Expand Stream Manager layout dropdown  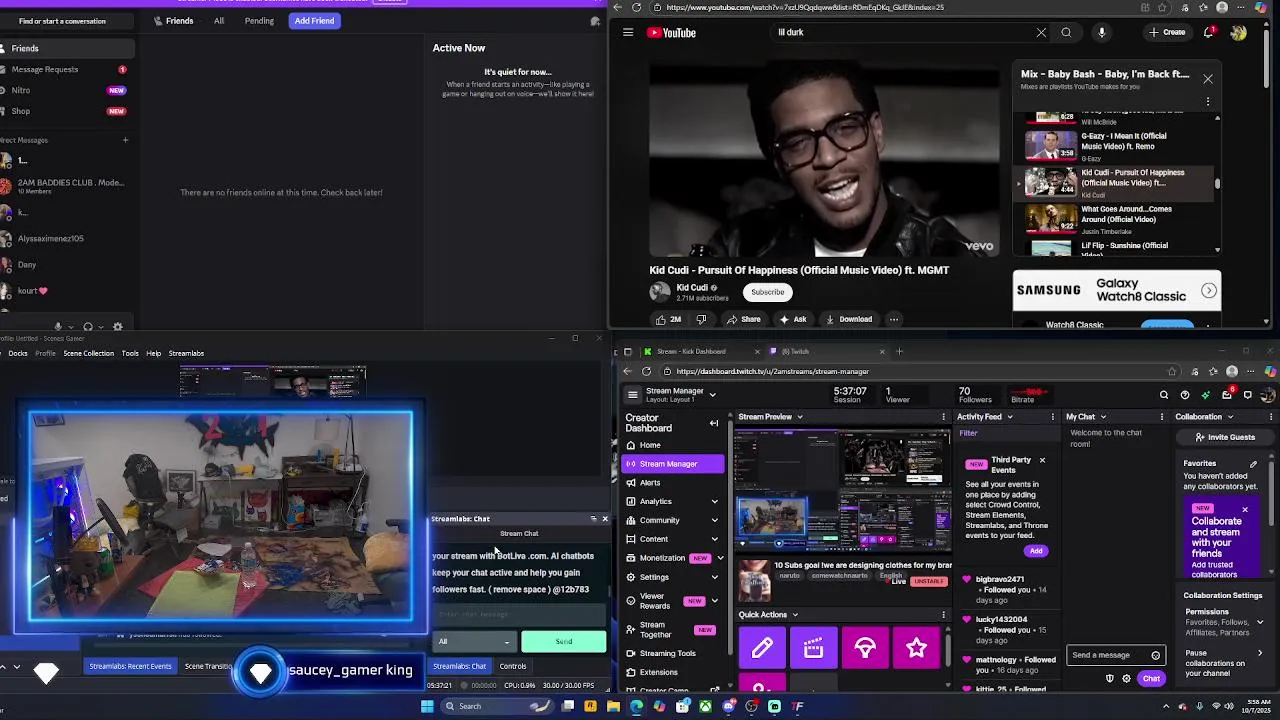click(x=712, y=395)
